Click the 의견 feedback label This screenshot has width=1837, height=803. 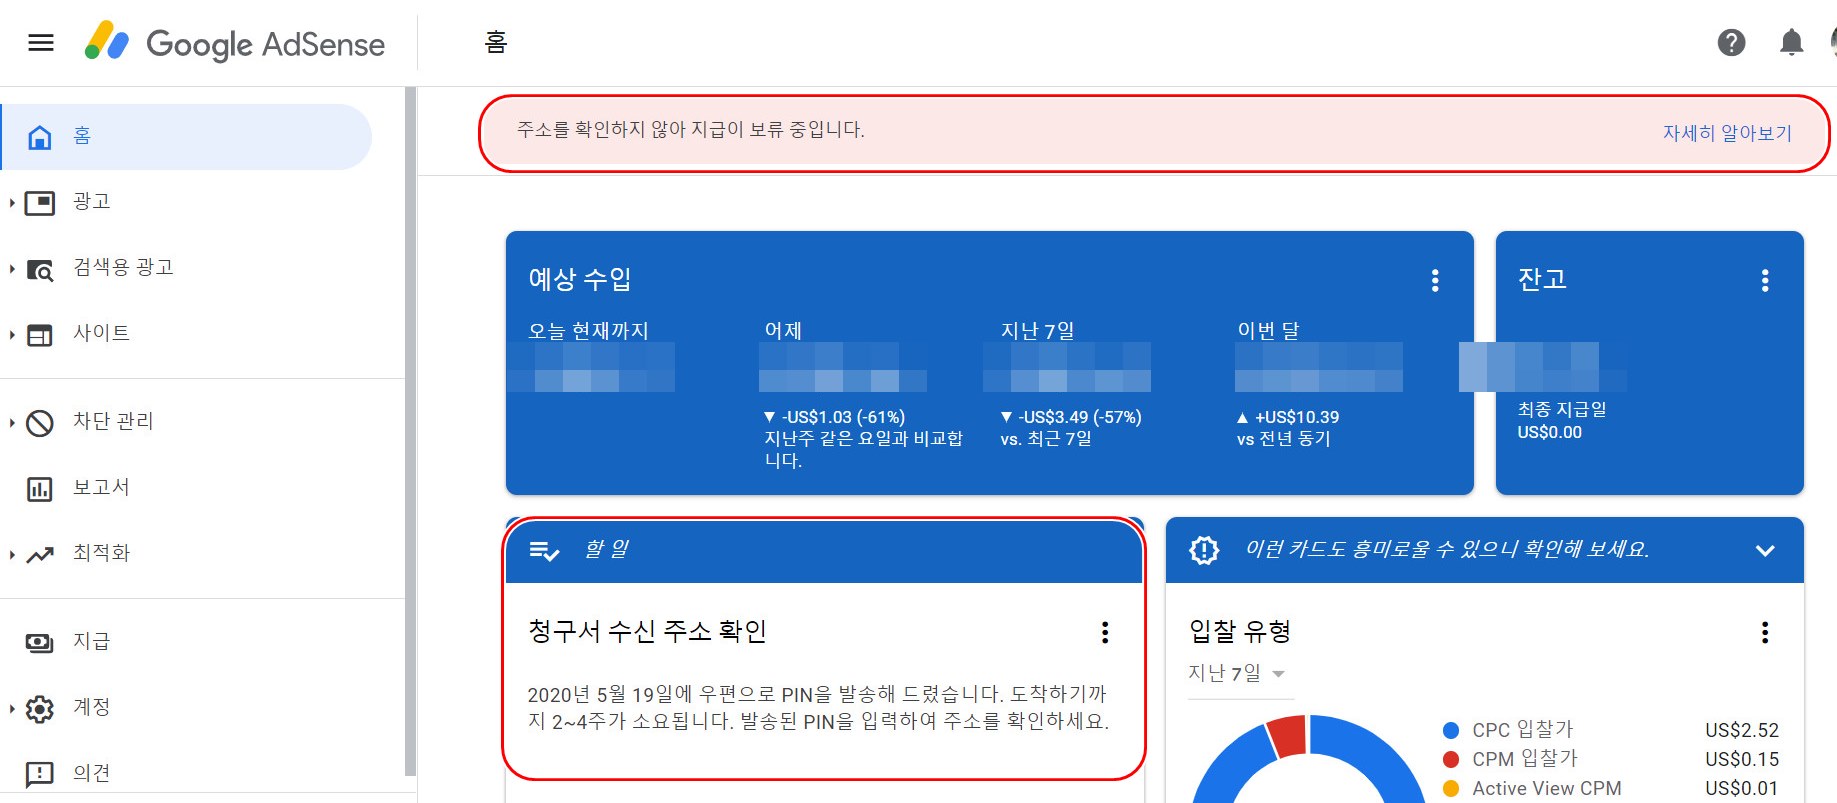tap(91, 773)
